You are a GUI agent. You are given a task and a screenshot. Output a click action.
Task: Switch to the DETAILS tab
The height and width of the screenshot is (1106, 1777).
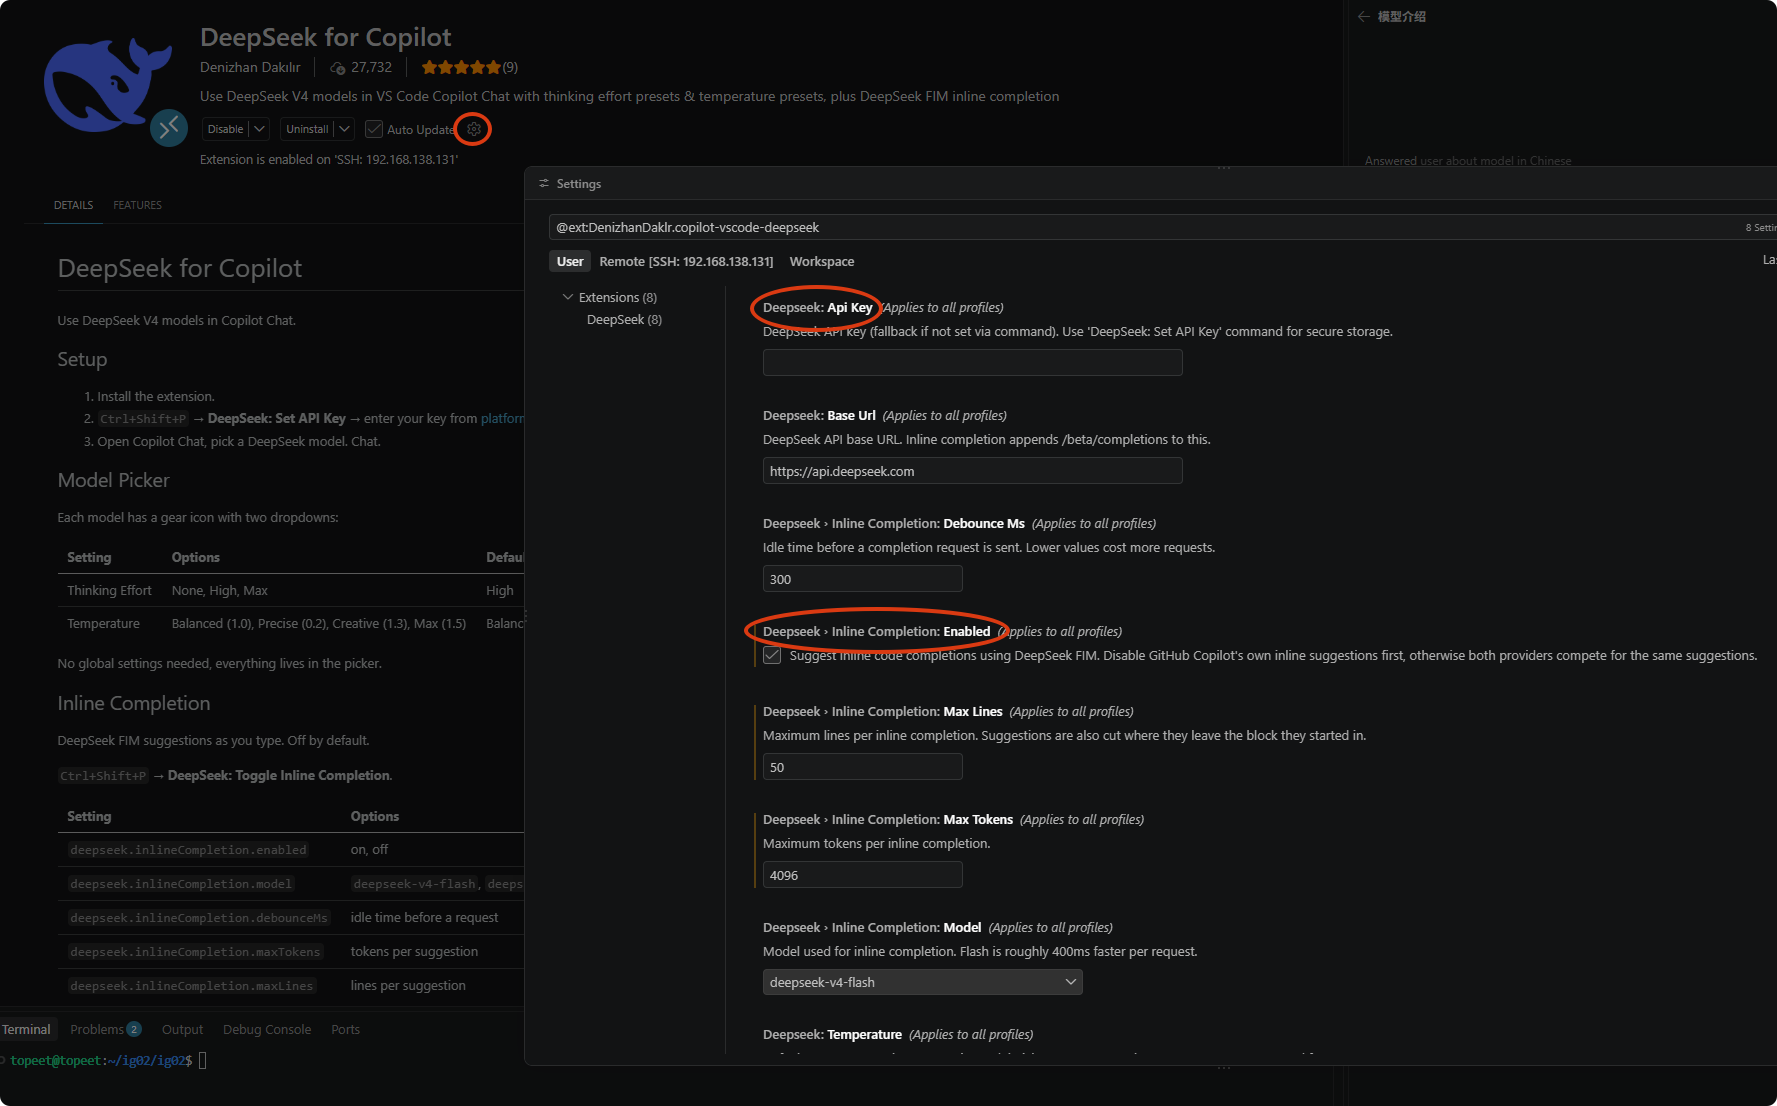coord(73,205)
